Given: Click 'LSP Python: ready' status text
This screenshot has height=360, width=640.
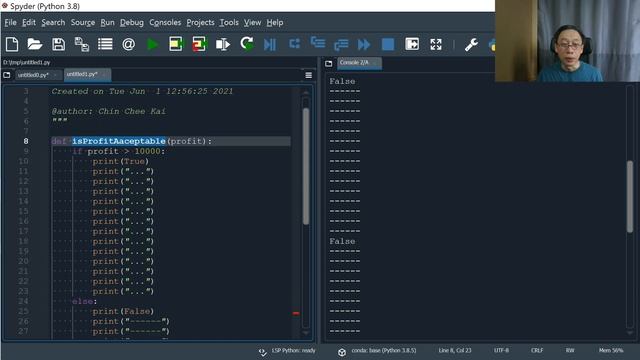Looking at the screenshot, I should [294, 351].
